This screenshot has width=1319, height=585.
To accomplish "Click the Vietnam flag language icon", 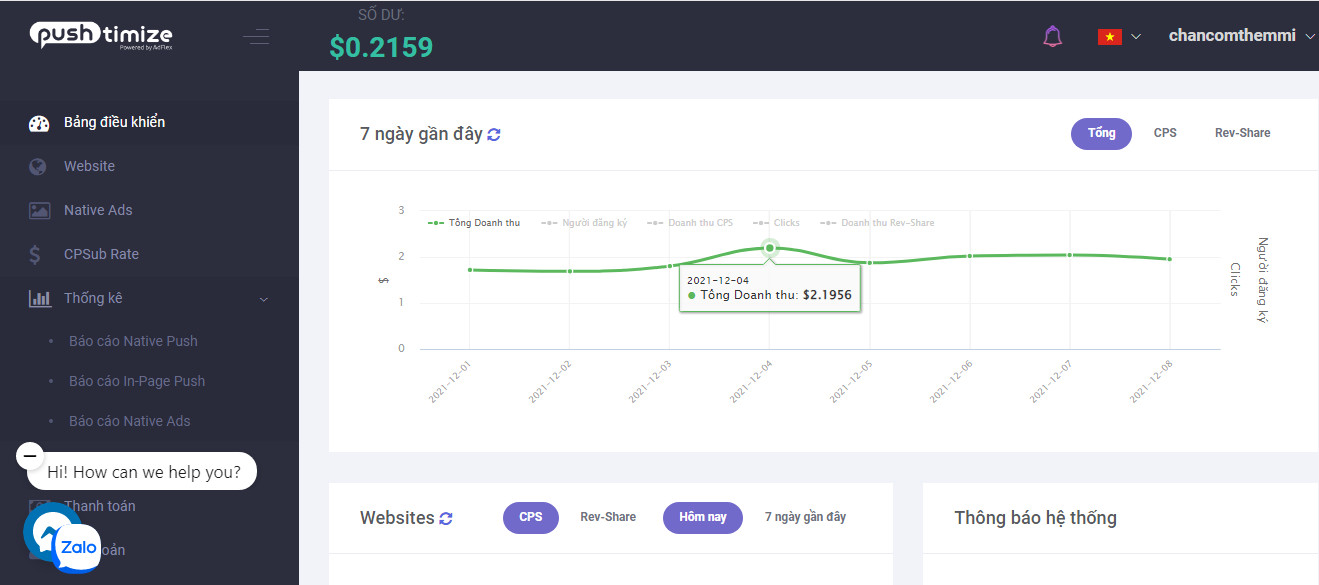I will tap(1109, 37).
